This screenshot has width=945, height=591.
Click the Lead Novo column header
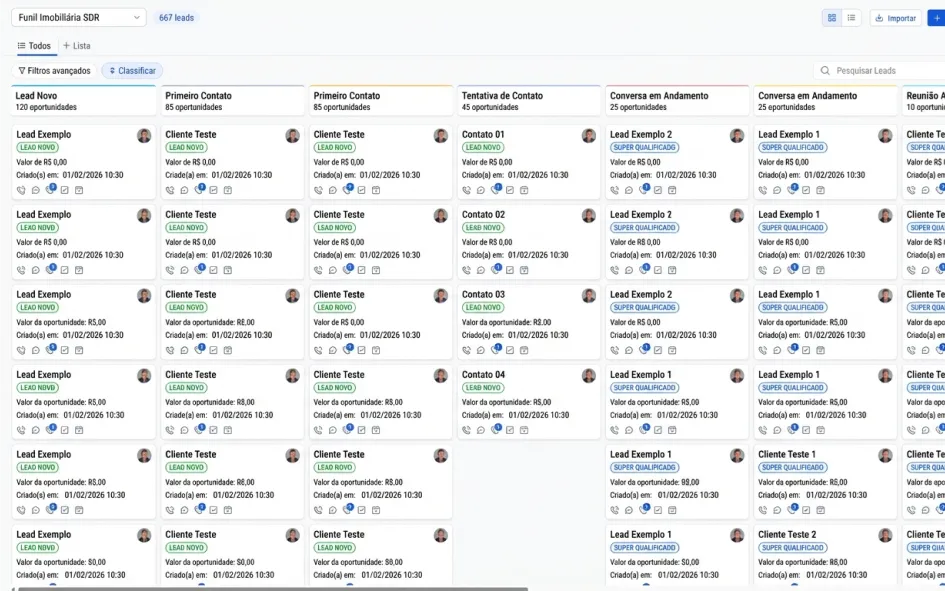tap(84, 101)
